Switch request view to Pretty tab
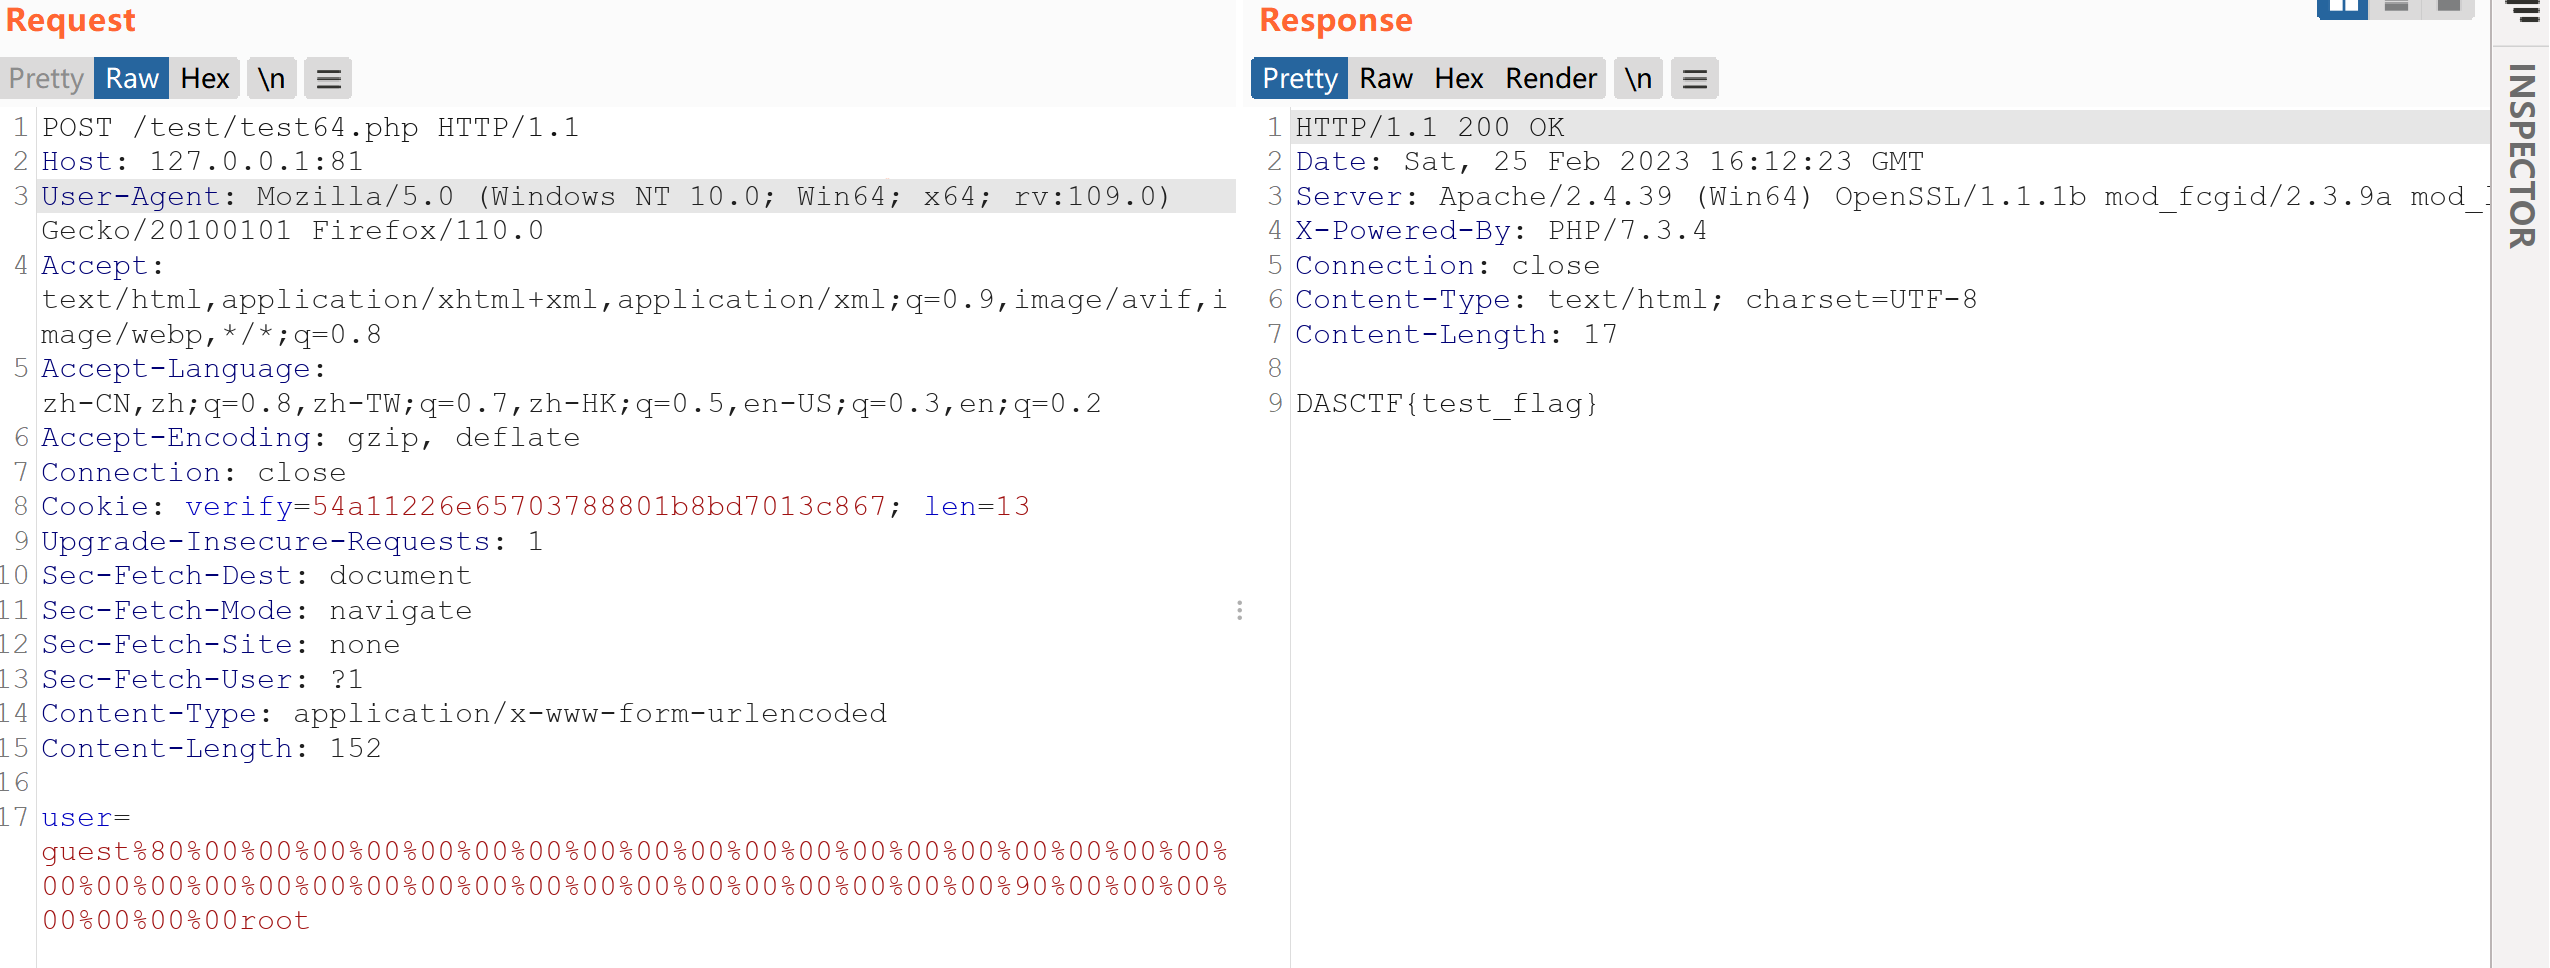This screenshot has height=968, width=2550. coord(46,79)
